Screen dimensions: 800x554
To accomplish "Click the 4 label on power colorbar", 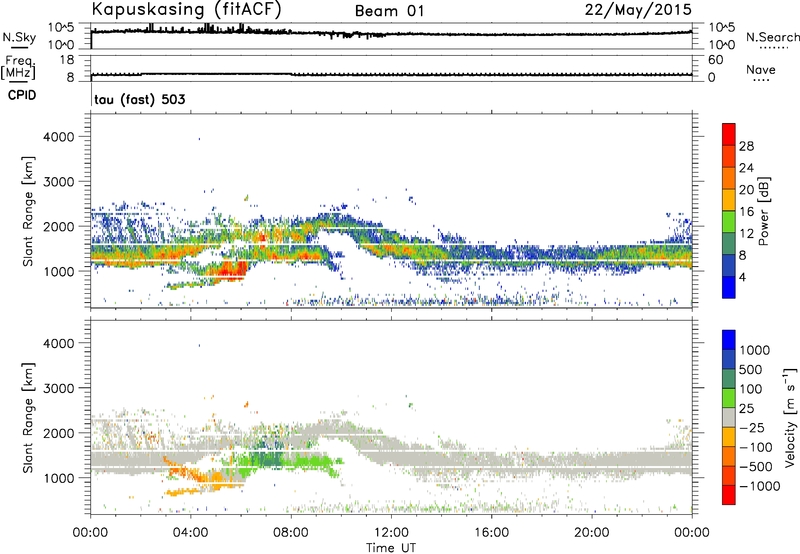I will [742, 277].
